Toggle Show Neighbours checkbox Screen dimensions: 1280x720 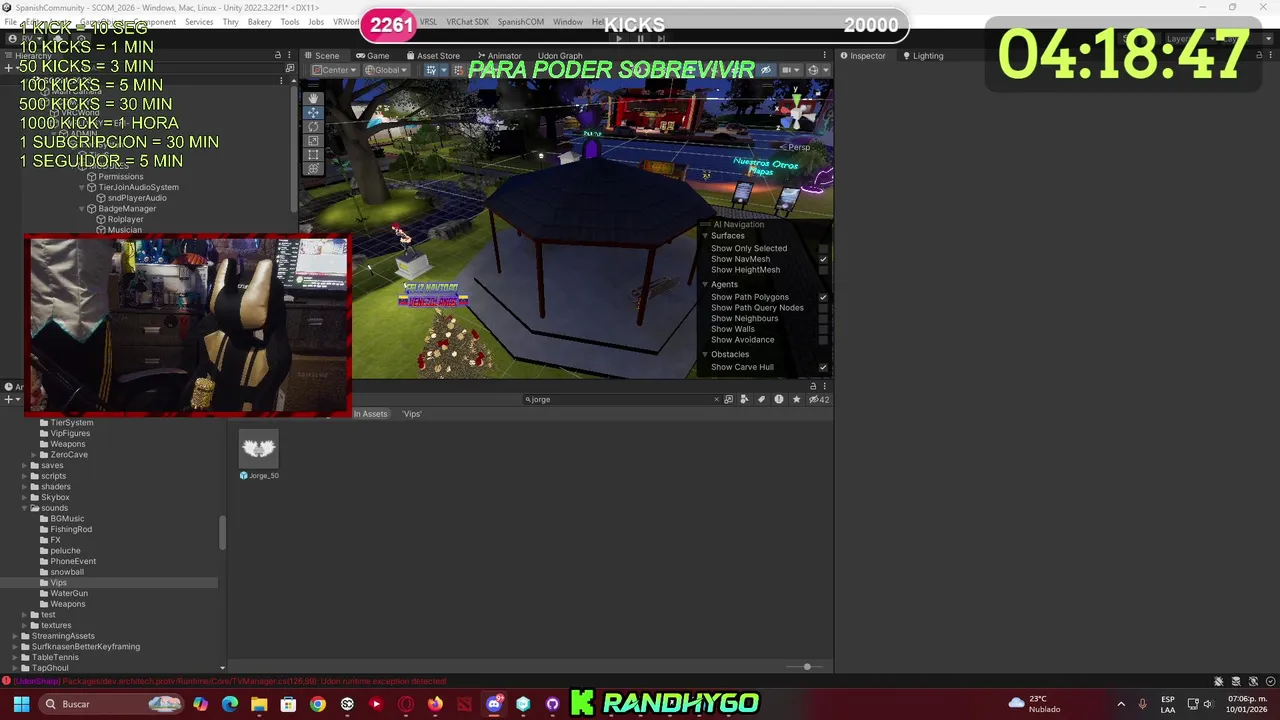click(x=823, y=318)
